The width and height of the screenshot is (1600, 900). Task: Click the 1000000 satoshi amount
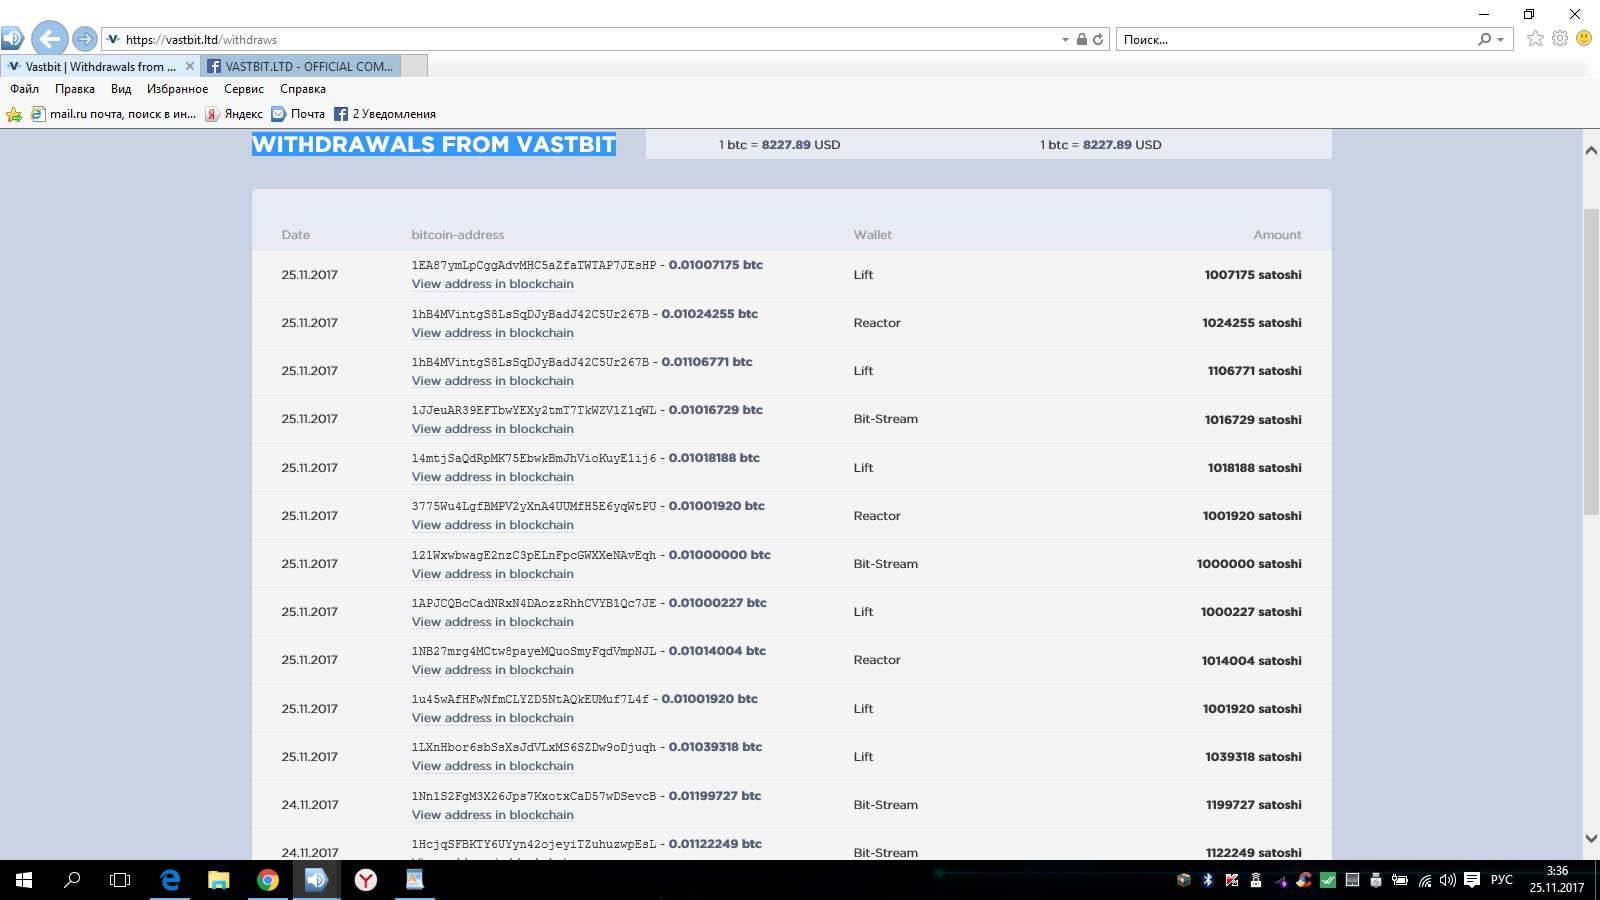1249,564
